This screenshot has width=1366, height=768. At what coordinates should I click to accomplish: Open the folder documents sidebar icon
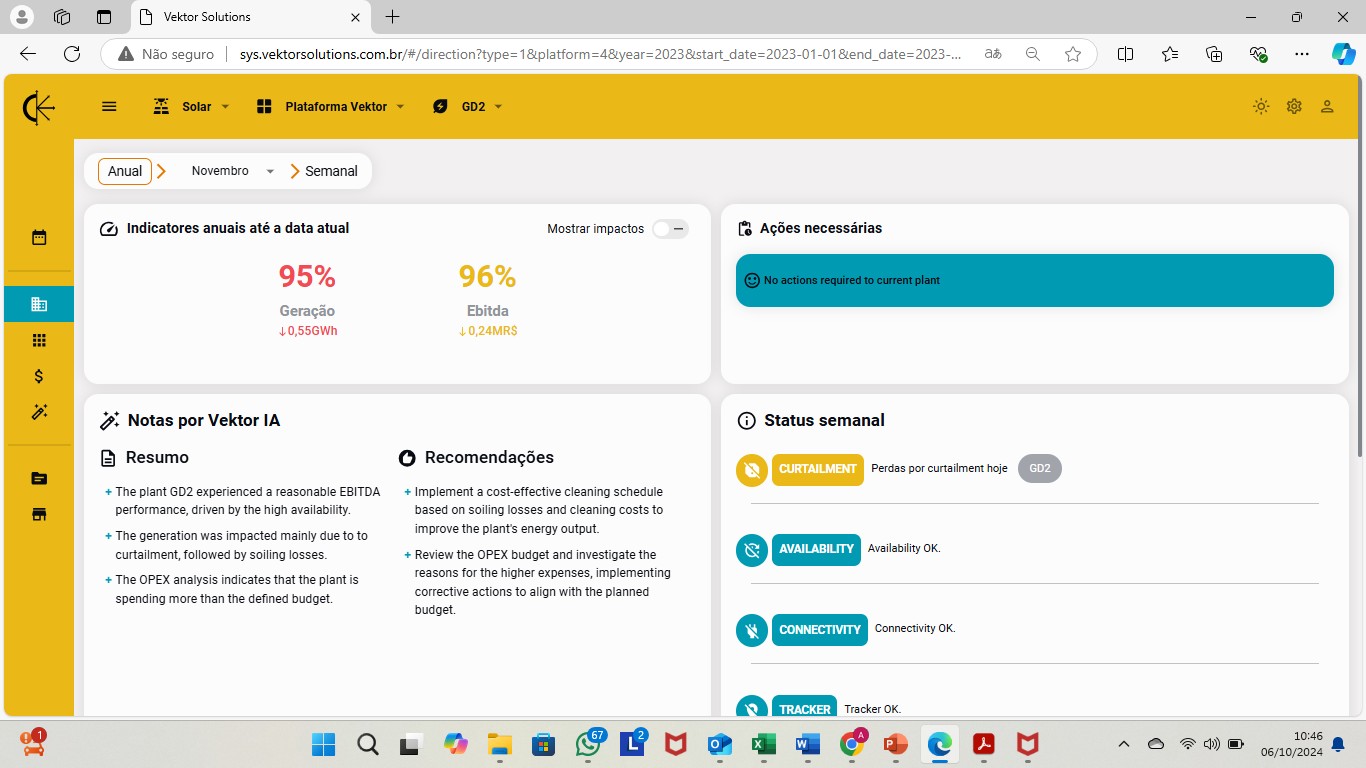39,479
